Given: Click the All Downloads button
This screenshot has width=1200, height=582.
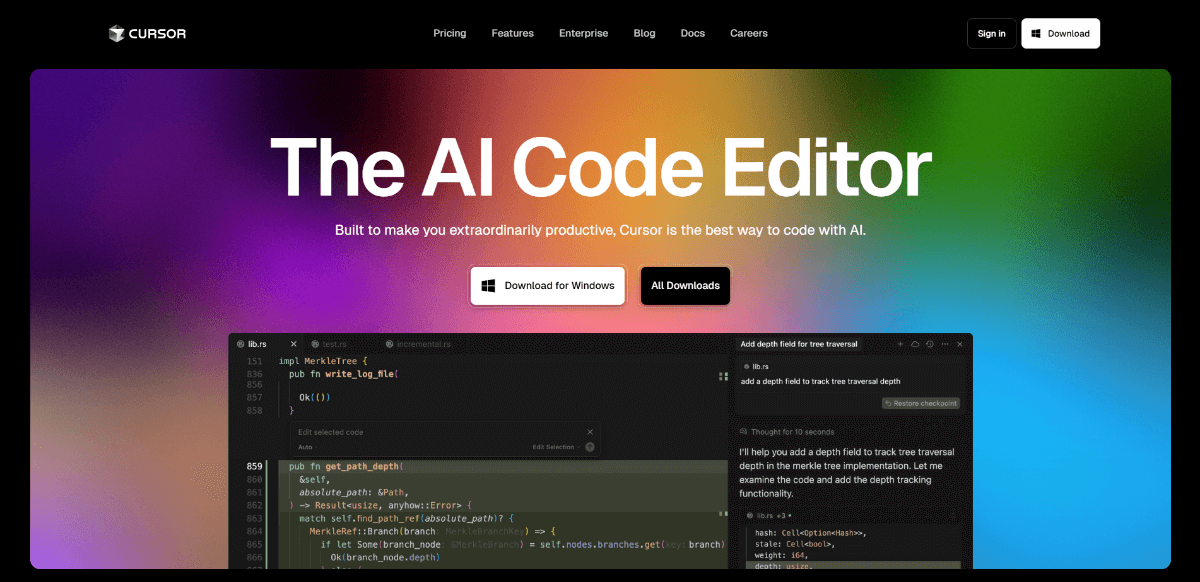Looking at the screenshot, I should pyautogui.click(x=686, y=286).
